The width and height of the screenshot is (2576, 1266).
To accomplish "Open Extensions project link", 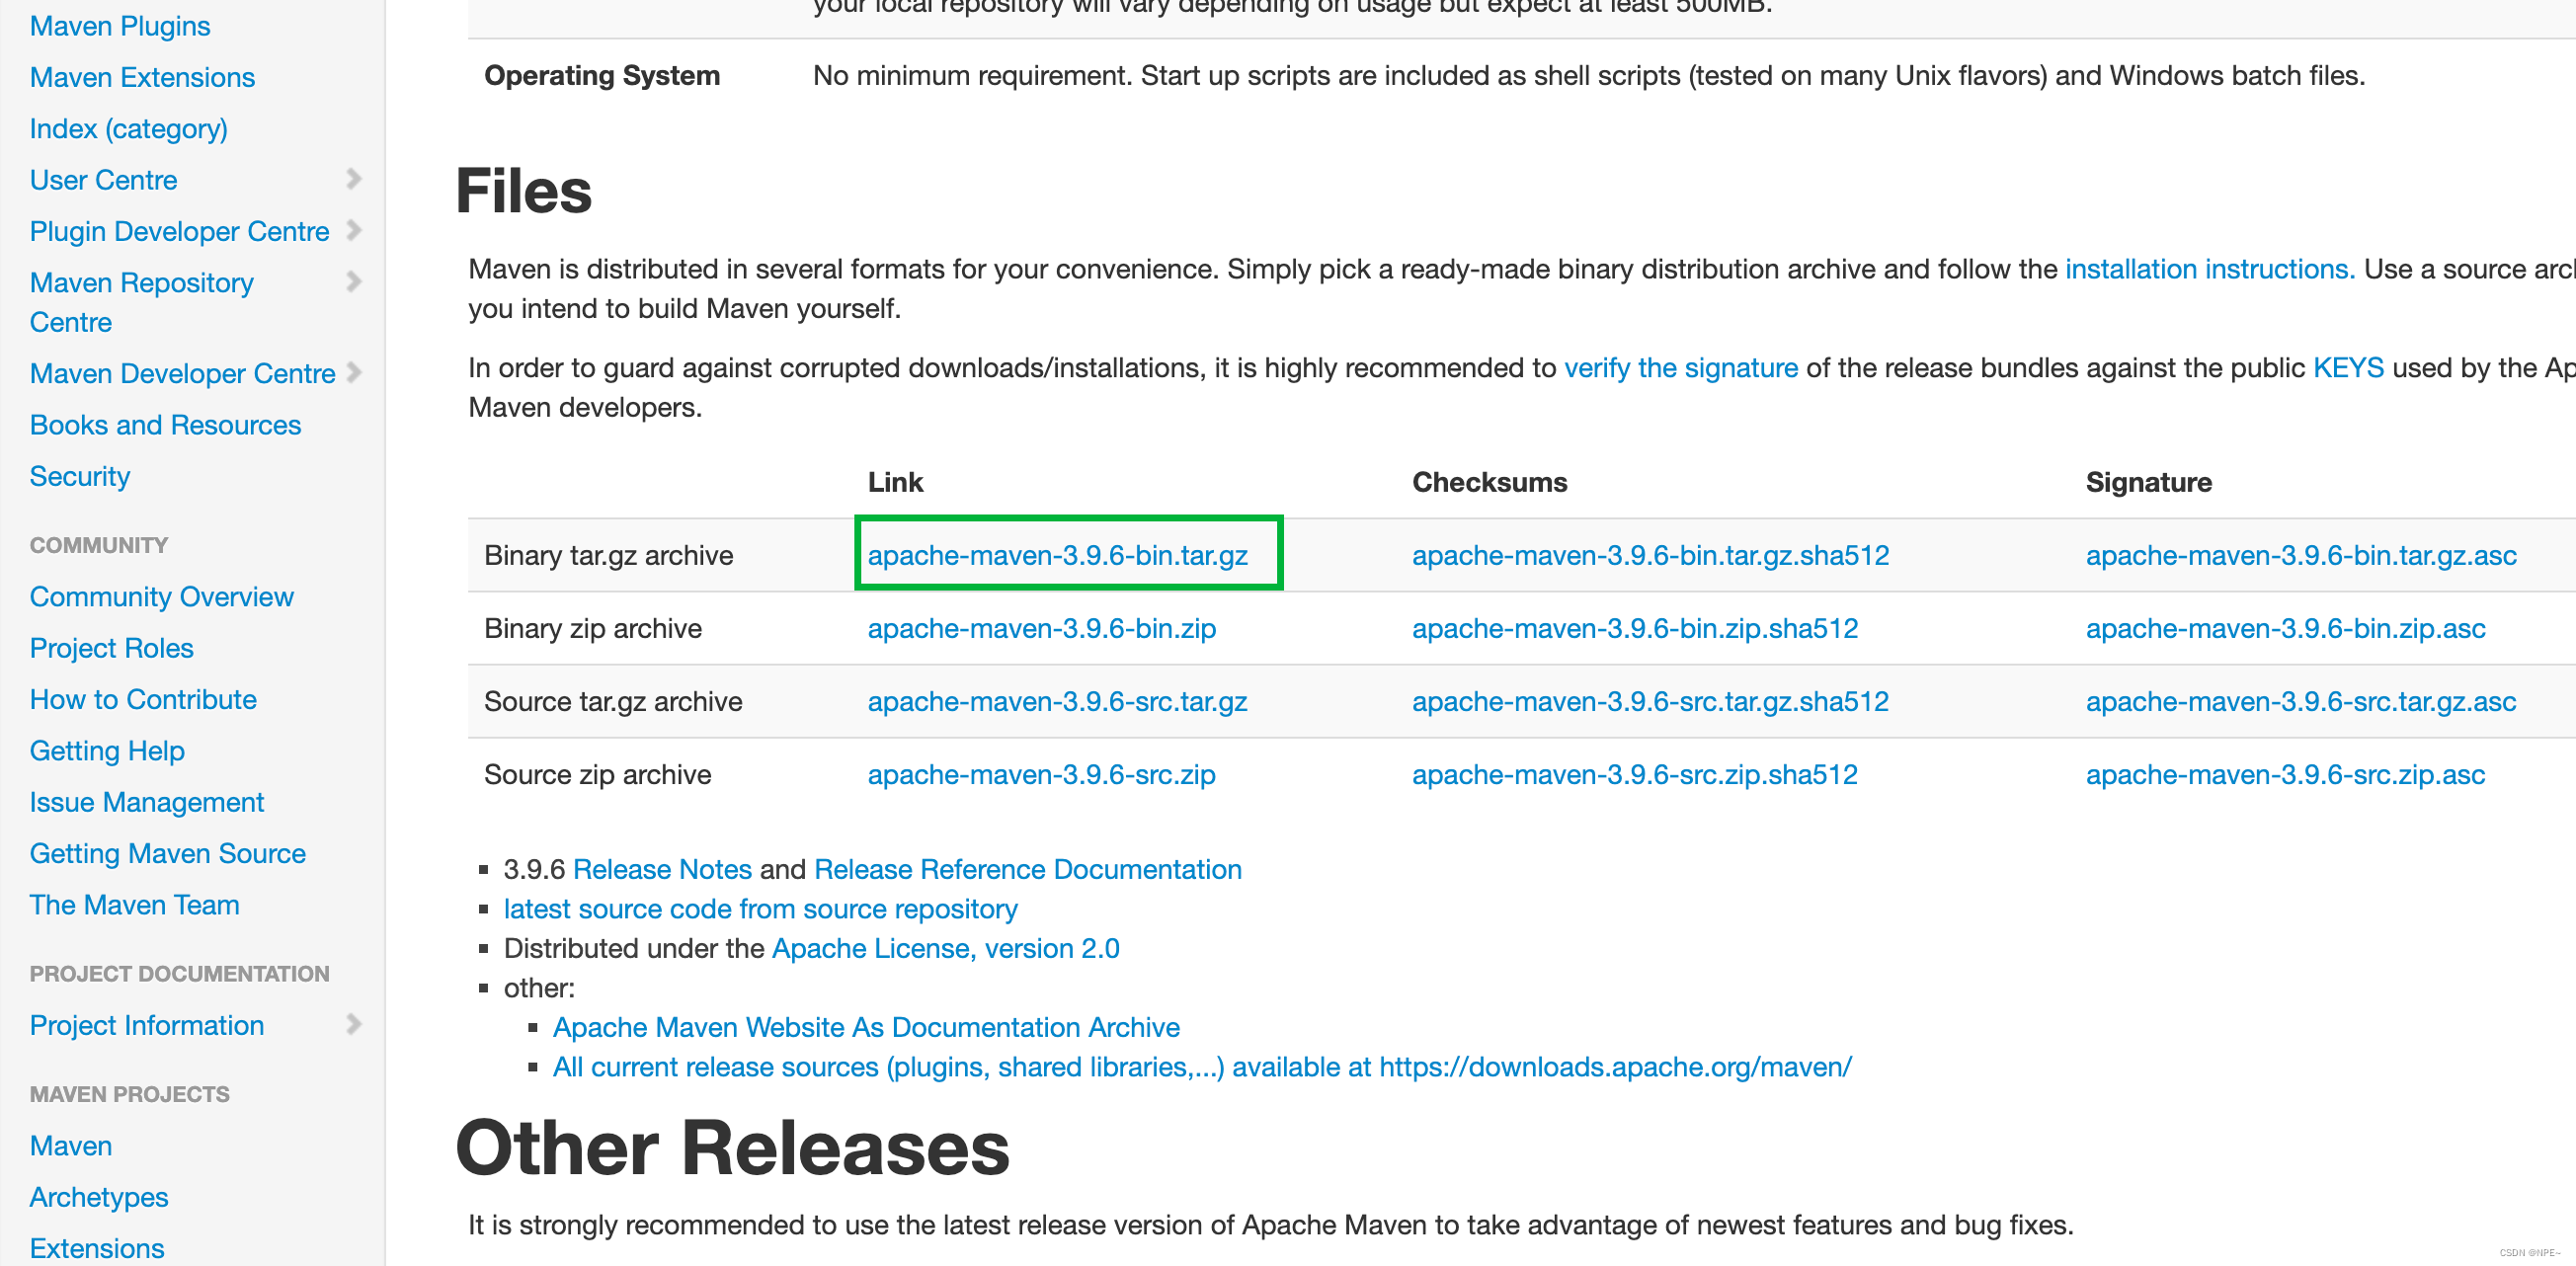I will tap(97, 1248).
